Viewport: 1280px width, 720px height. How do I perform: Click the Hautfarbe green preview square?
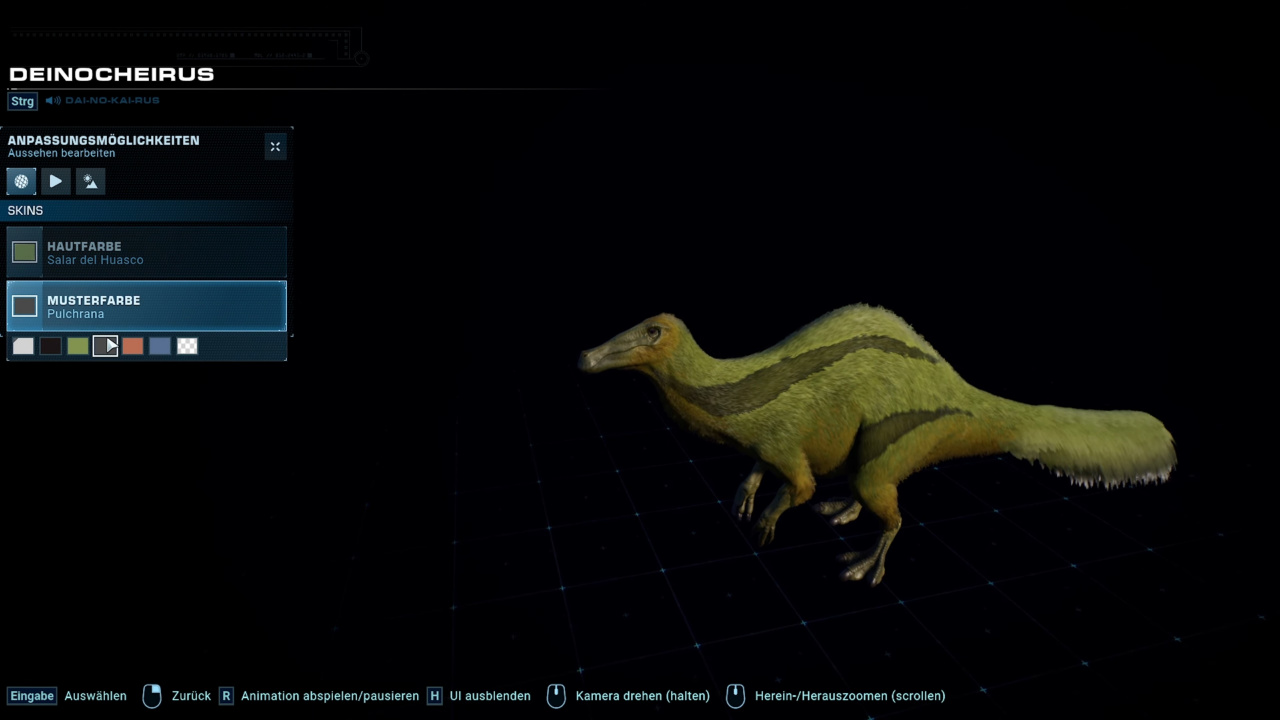click(x=25, y=252)
